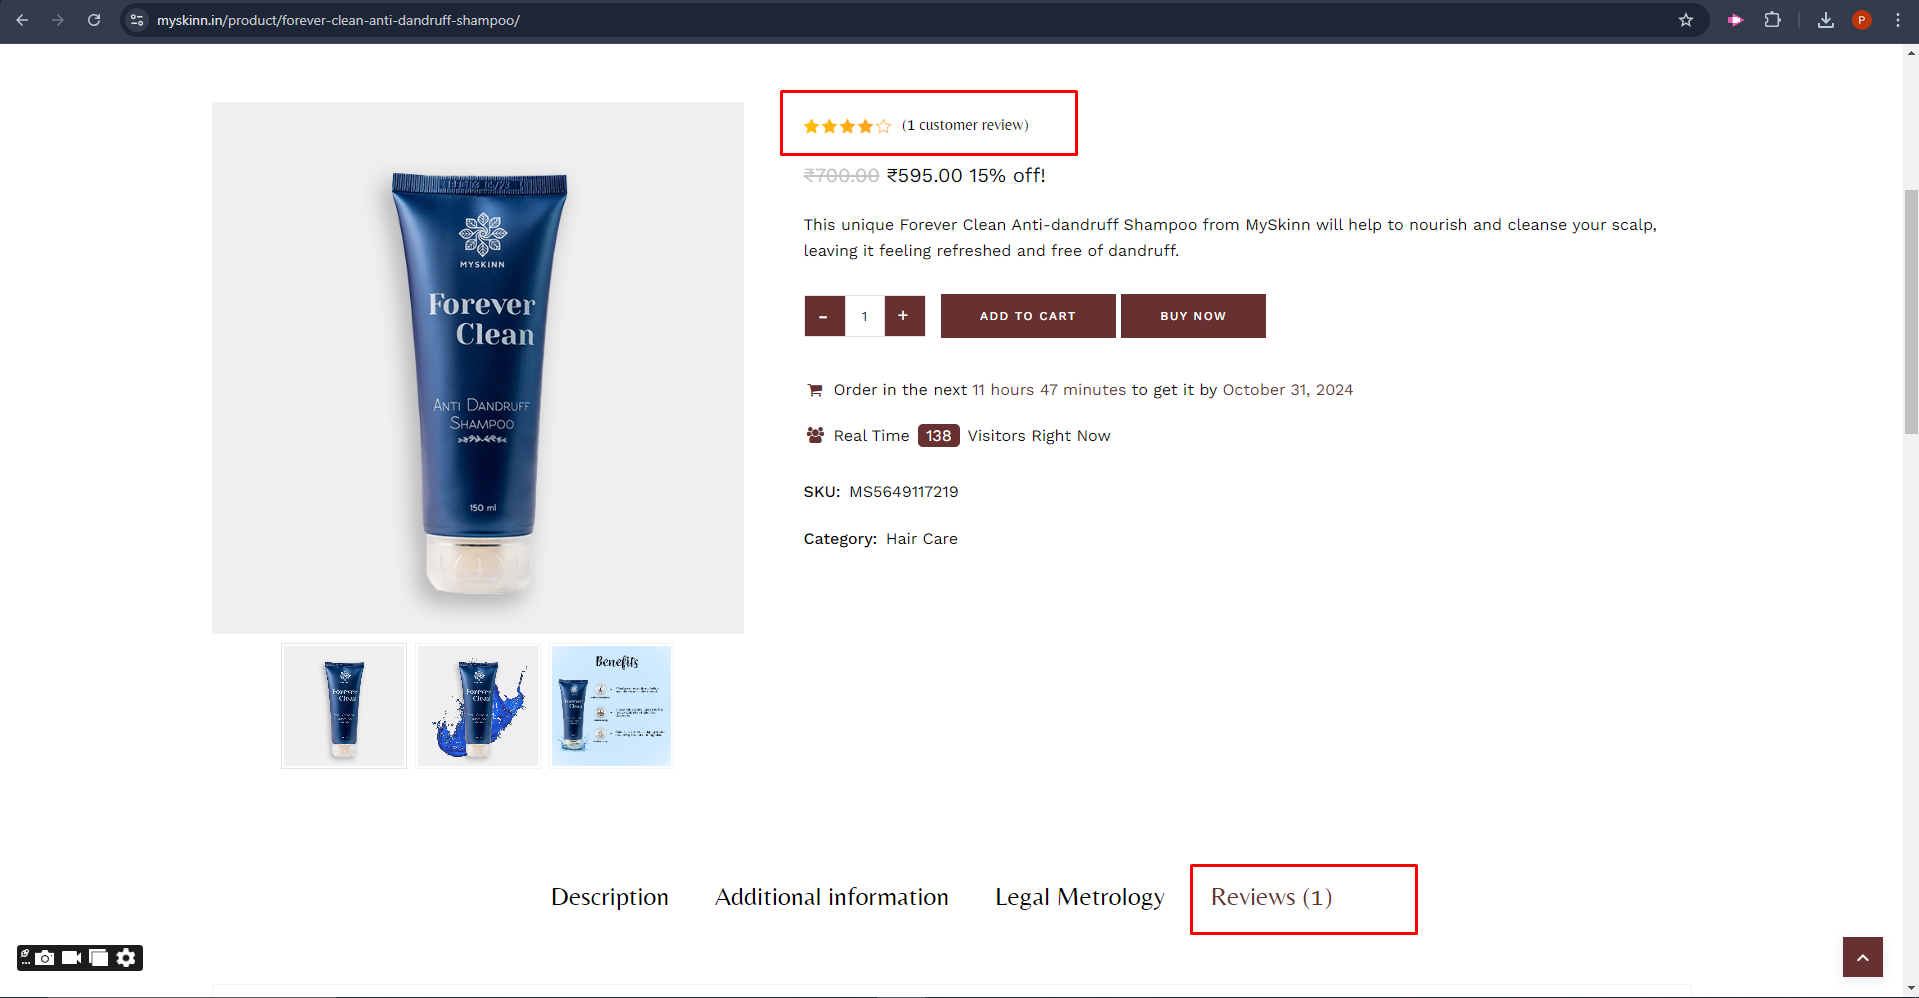1919x998 pixels.
Task: Reload the current page
Action: pyautogui.click(x=94, y=20)
